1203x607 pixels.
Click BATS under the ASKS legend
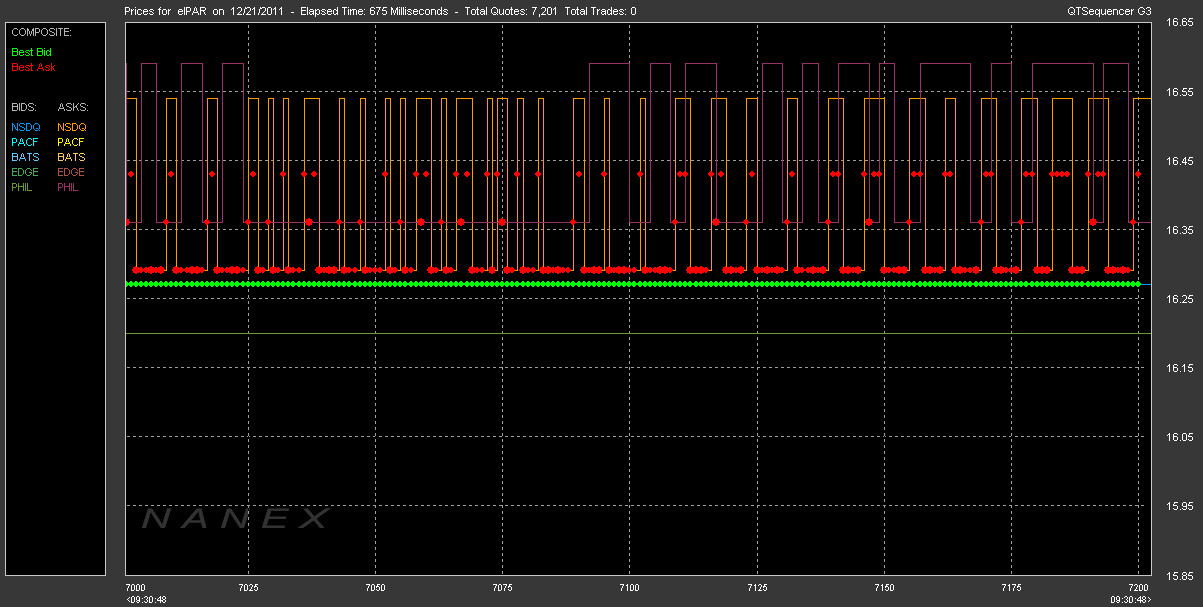[71, 157]
